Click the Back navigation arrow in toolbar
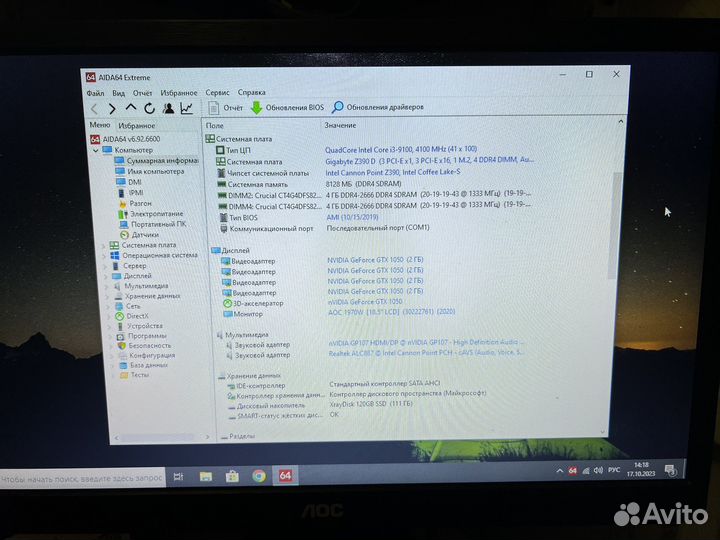 click(95, 109)
